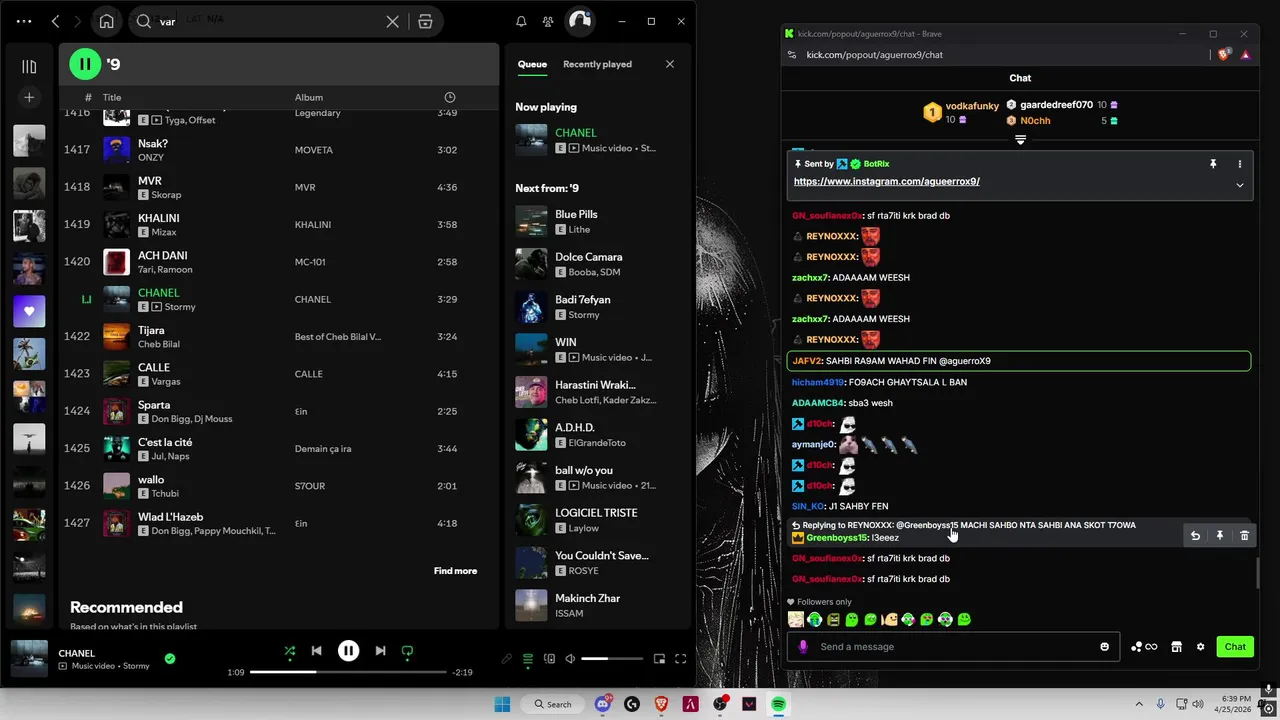The width and height of the screenshot is (1280, 720).
Task: Expand Your Library sidebar
Action: (29, 66)
